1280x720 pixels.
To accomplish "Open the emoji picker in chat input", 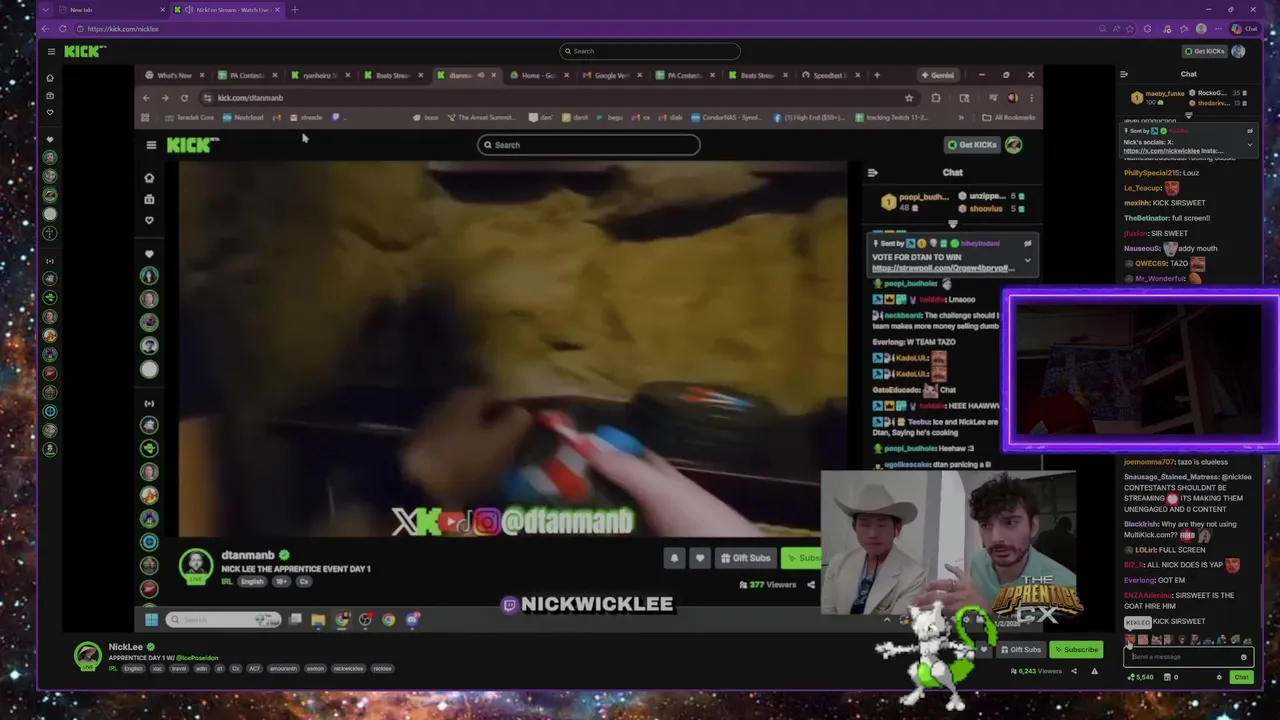I will 1243,657.
